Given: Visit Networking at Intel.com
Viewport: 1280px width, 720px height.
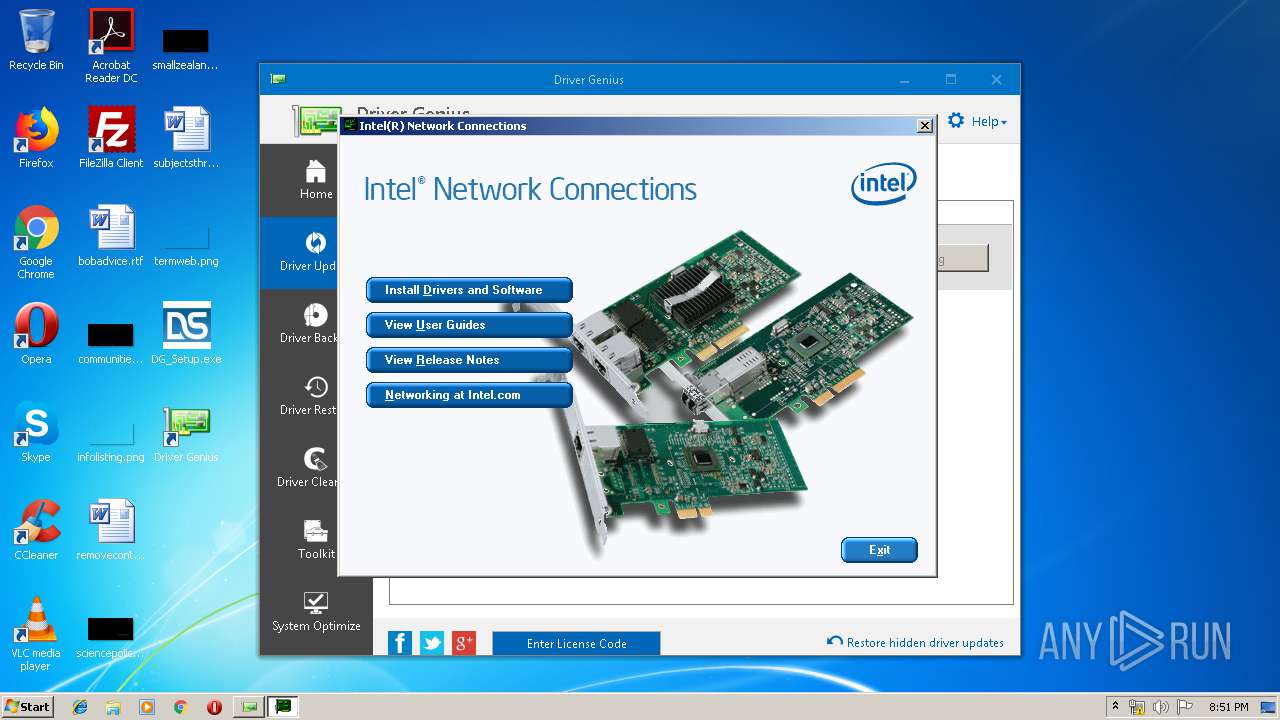Looking at the screenshot, I should coord(469,395).
